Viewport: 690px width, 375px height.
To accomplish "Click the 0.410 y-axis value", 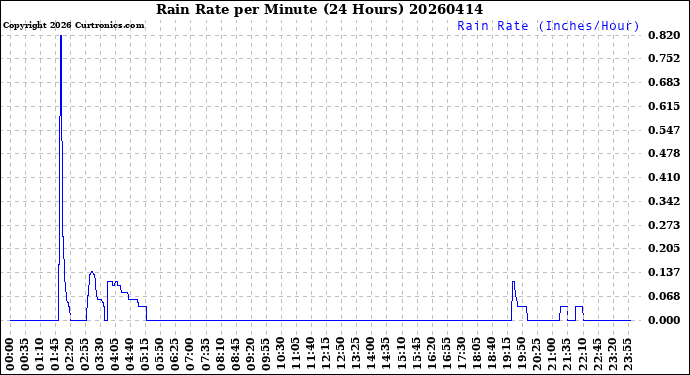I will [664, 177].
